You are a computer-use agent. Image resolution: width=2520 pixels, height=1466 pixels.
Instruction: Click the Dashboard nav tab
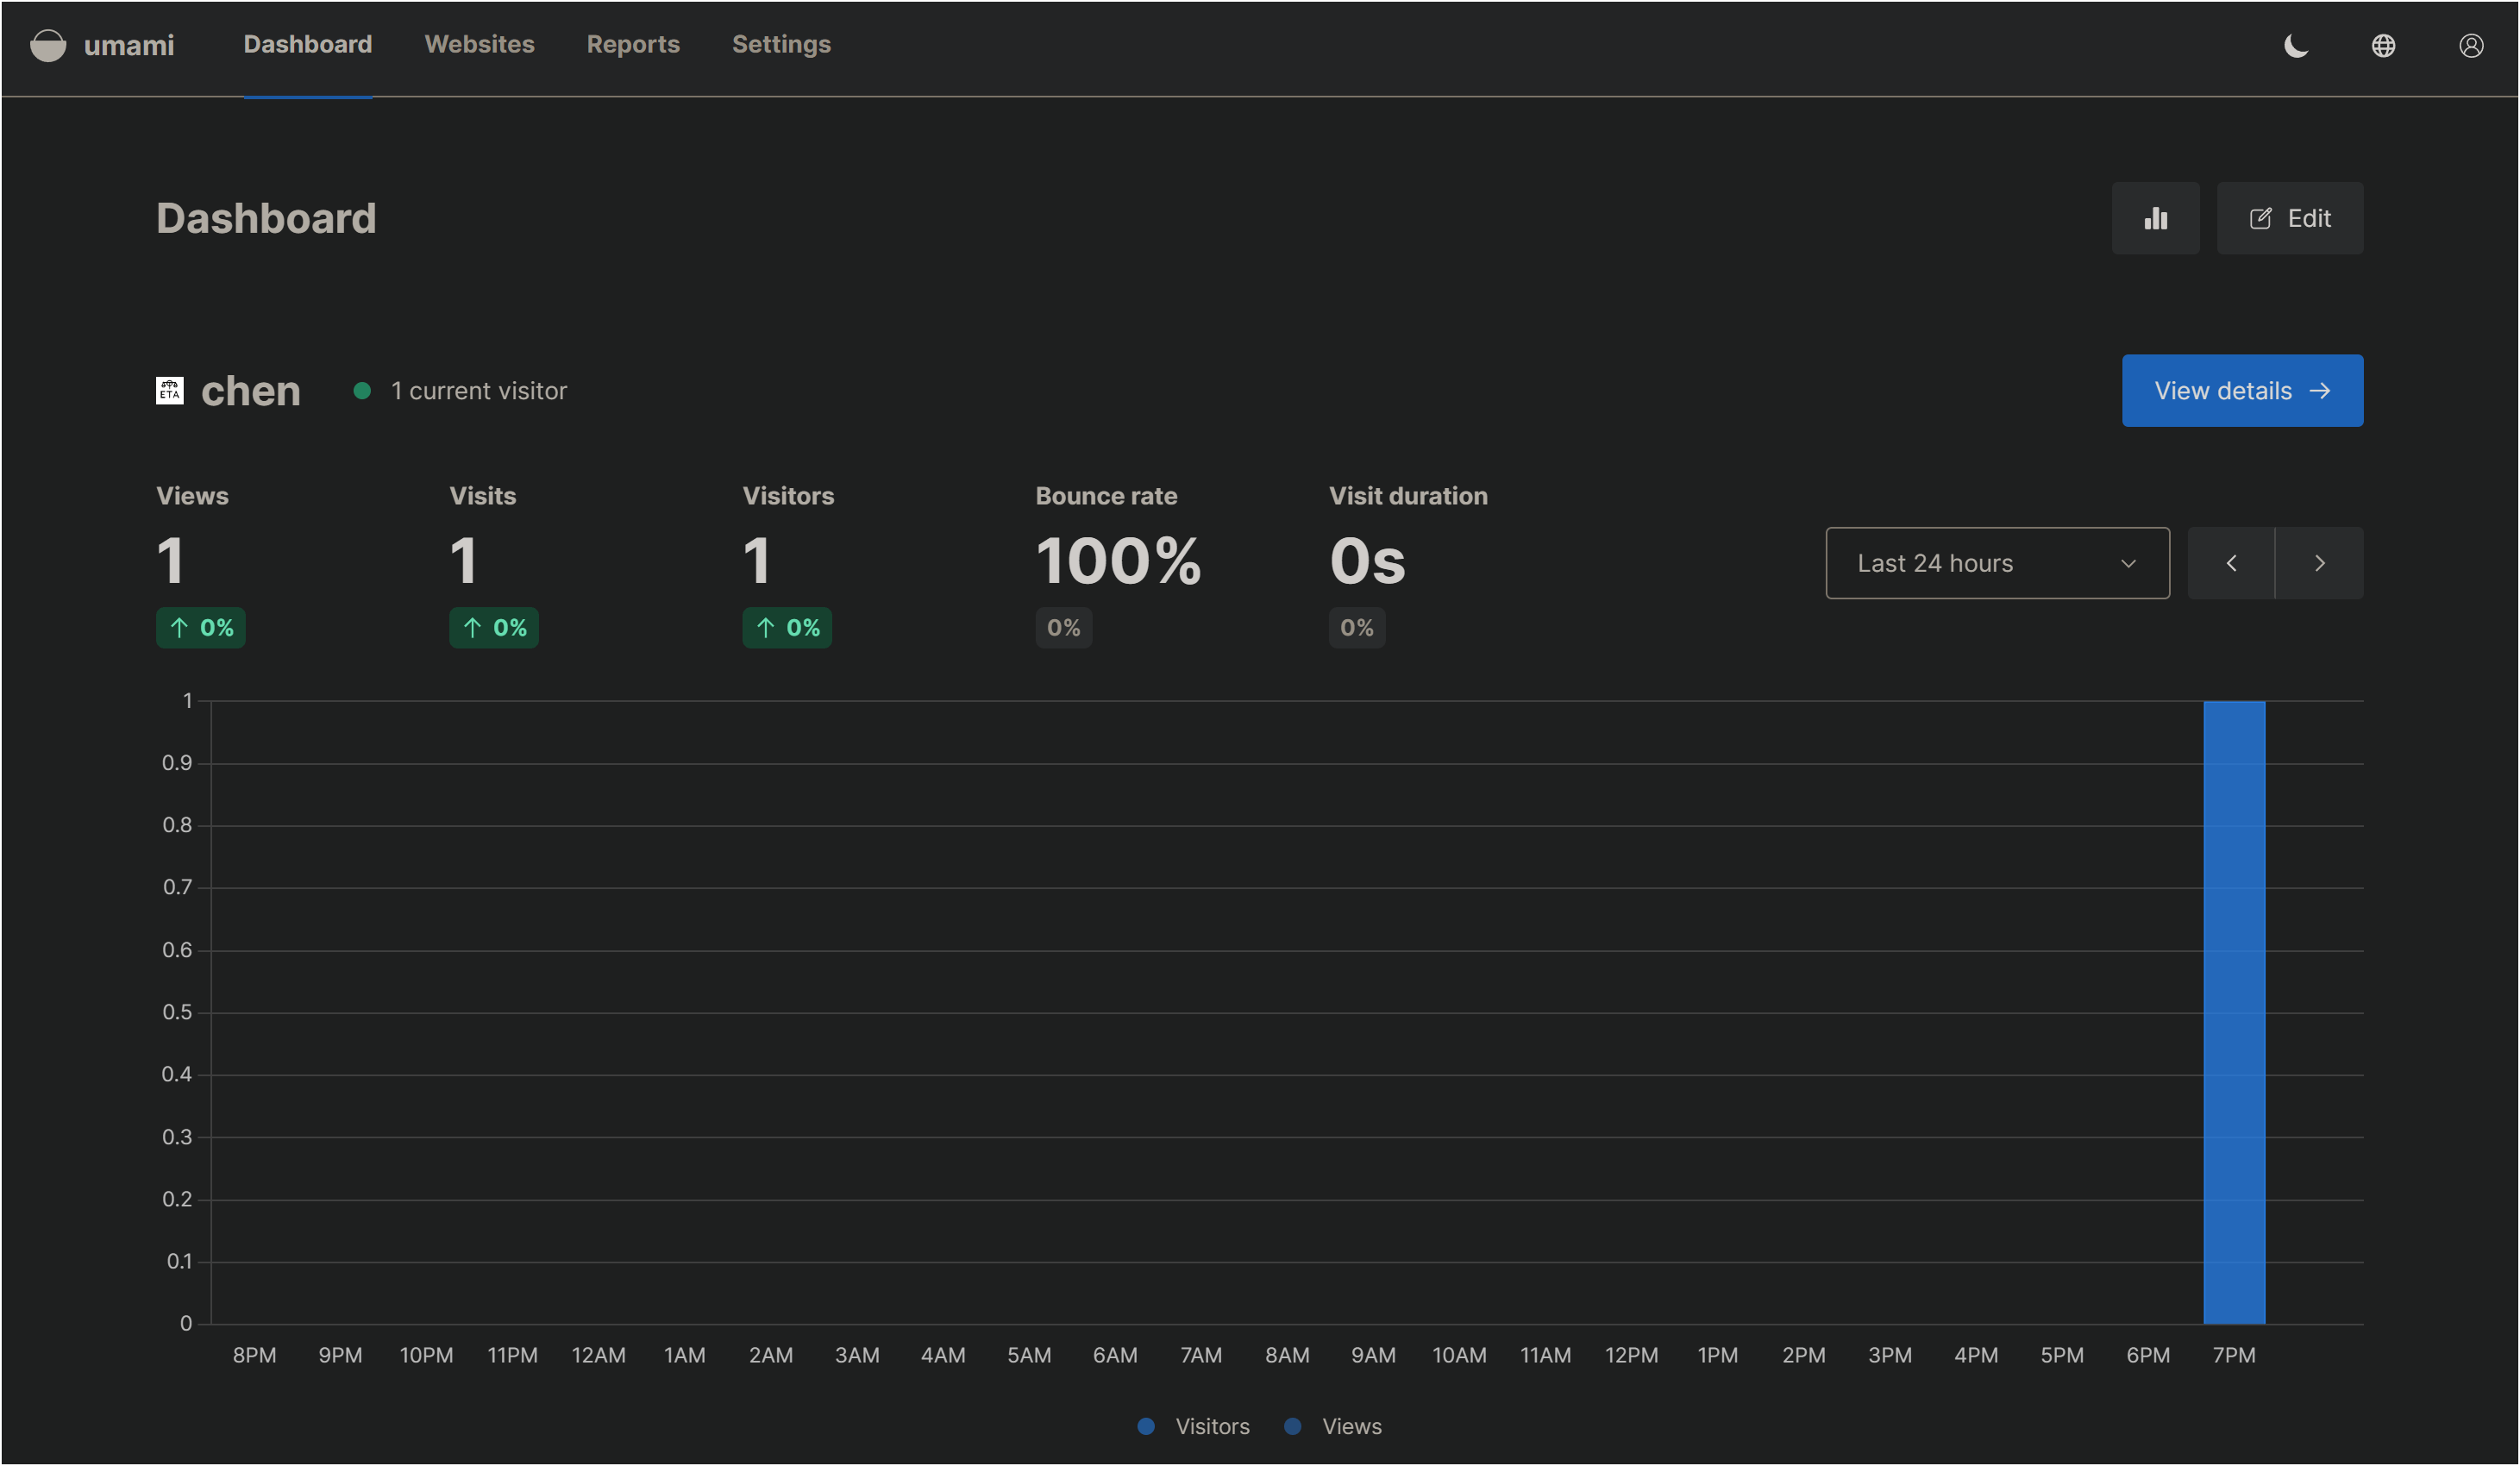point(307,44)
